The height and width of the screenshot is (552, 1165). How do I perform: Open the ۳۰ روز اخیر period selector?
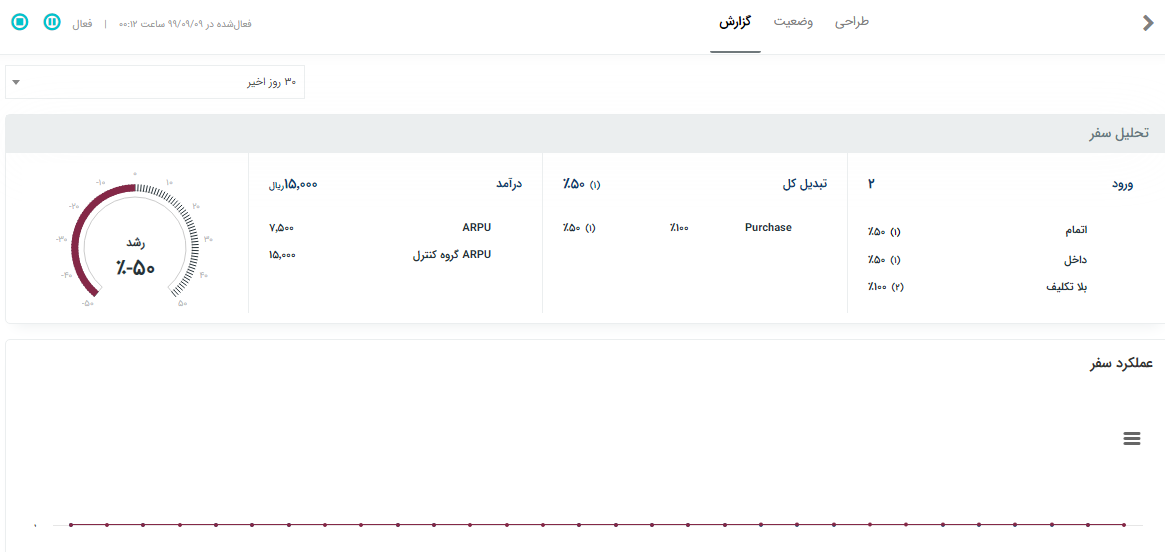point(155,82)
